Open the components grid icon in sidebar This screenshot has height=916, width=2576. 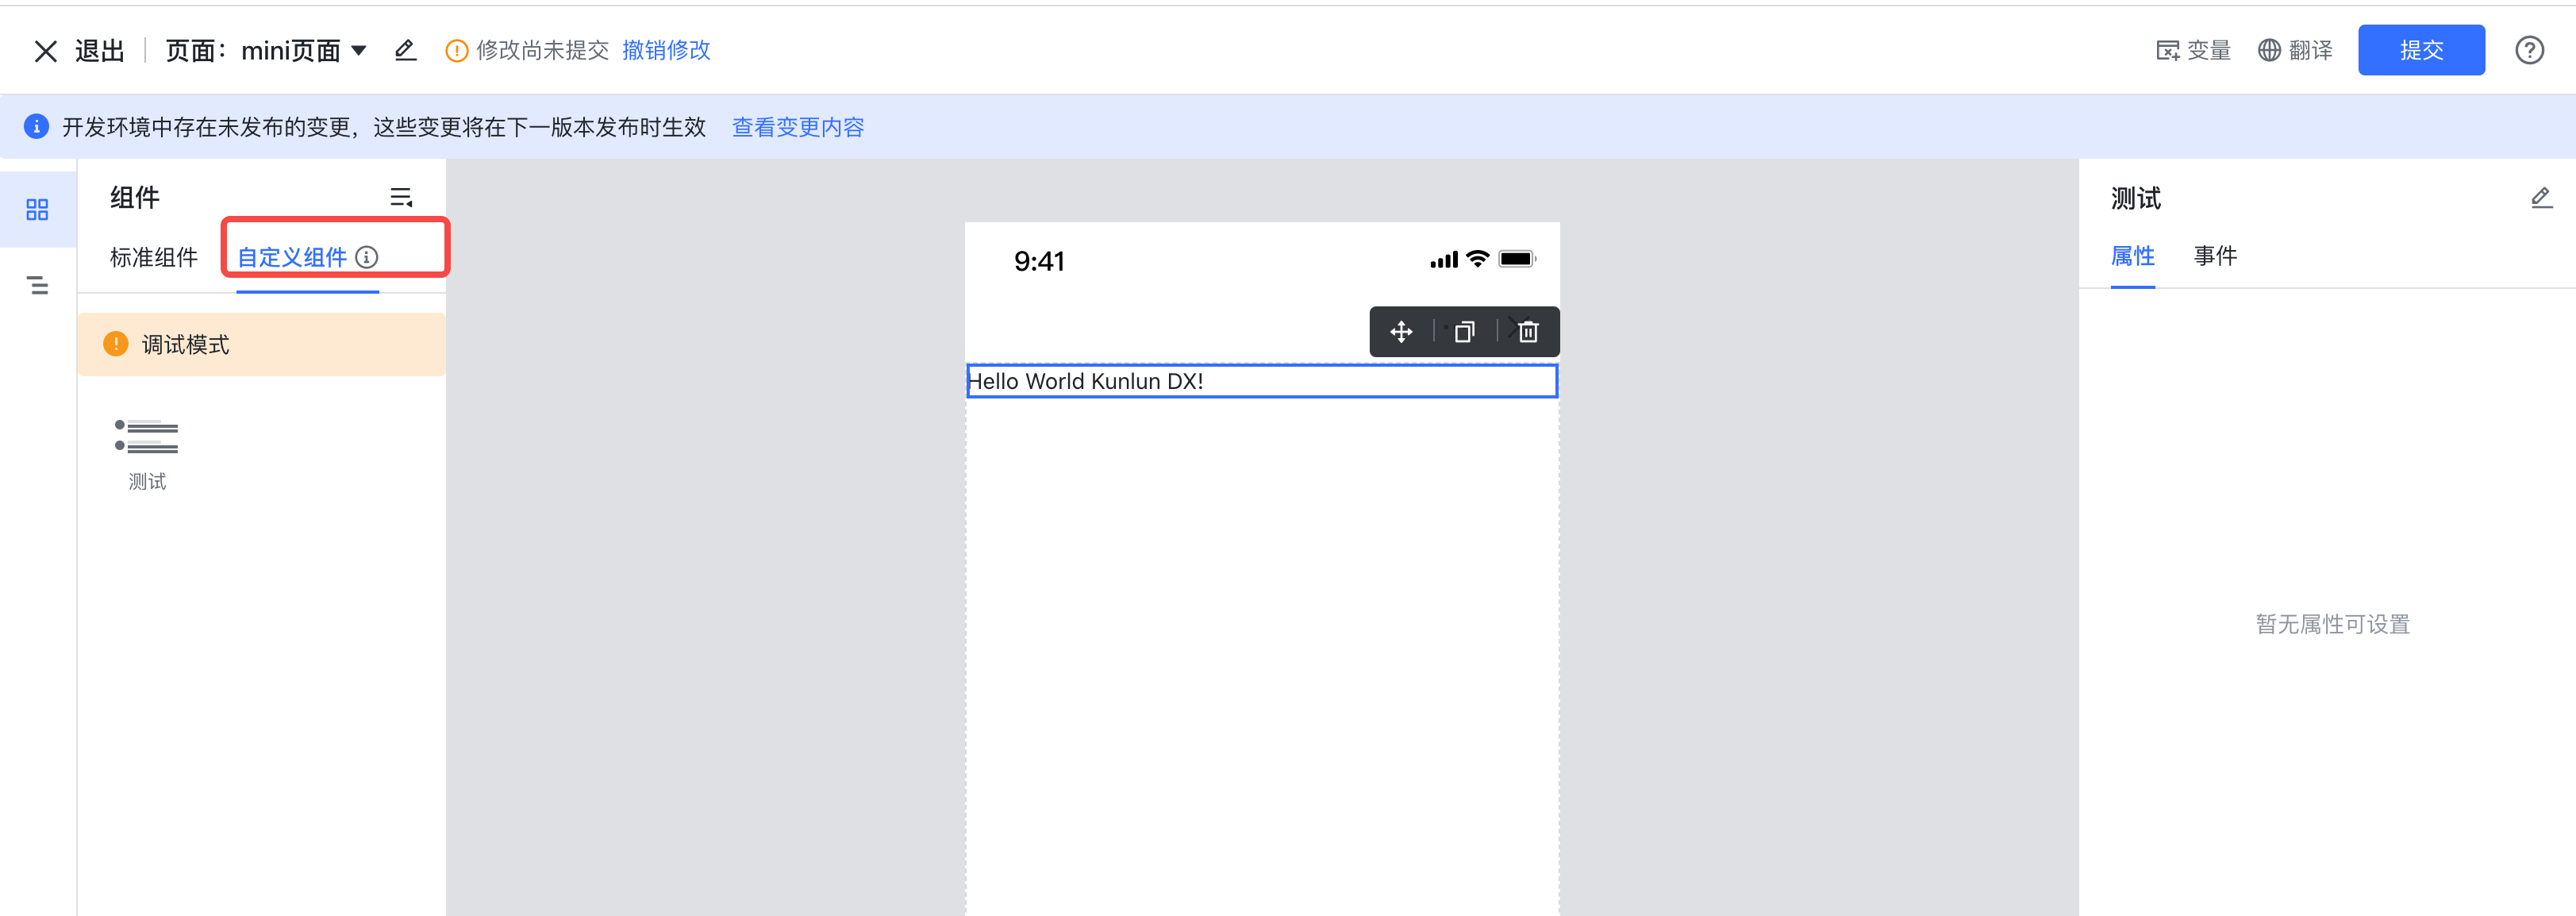pos(37,209)
